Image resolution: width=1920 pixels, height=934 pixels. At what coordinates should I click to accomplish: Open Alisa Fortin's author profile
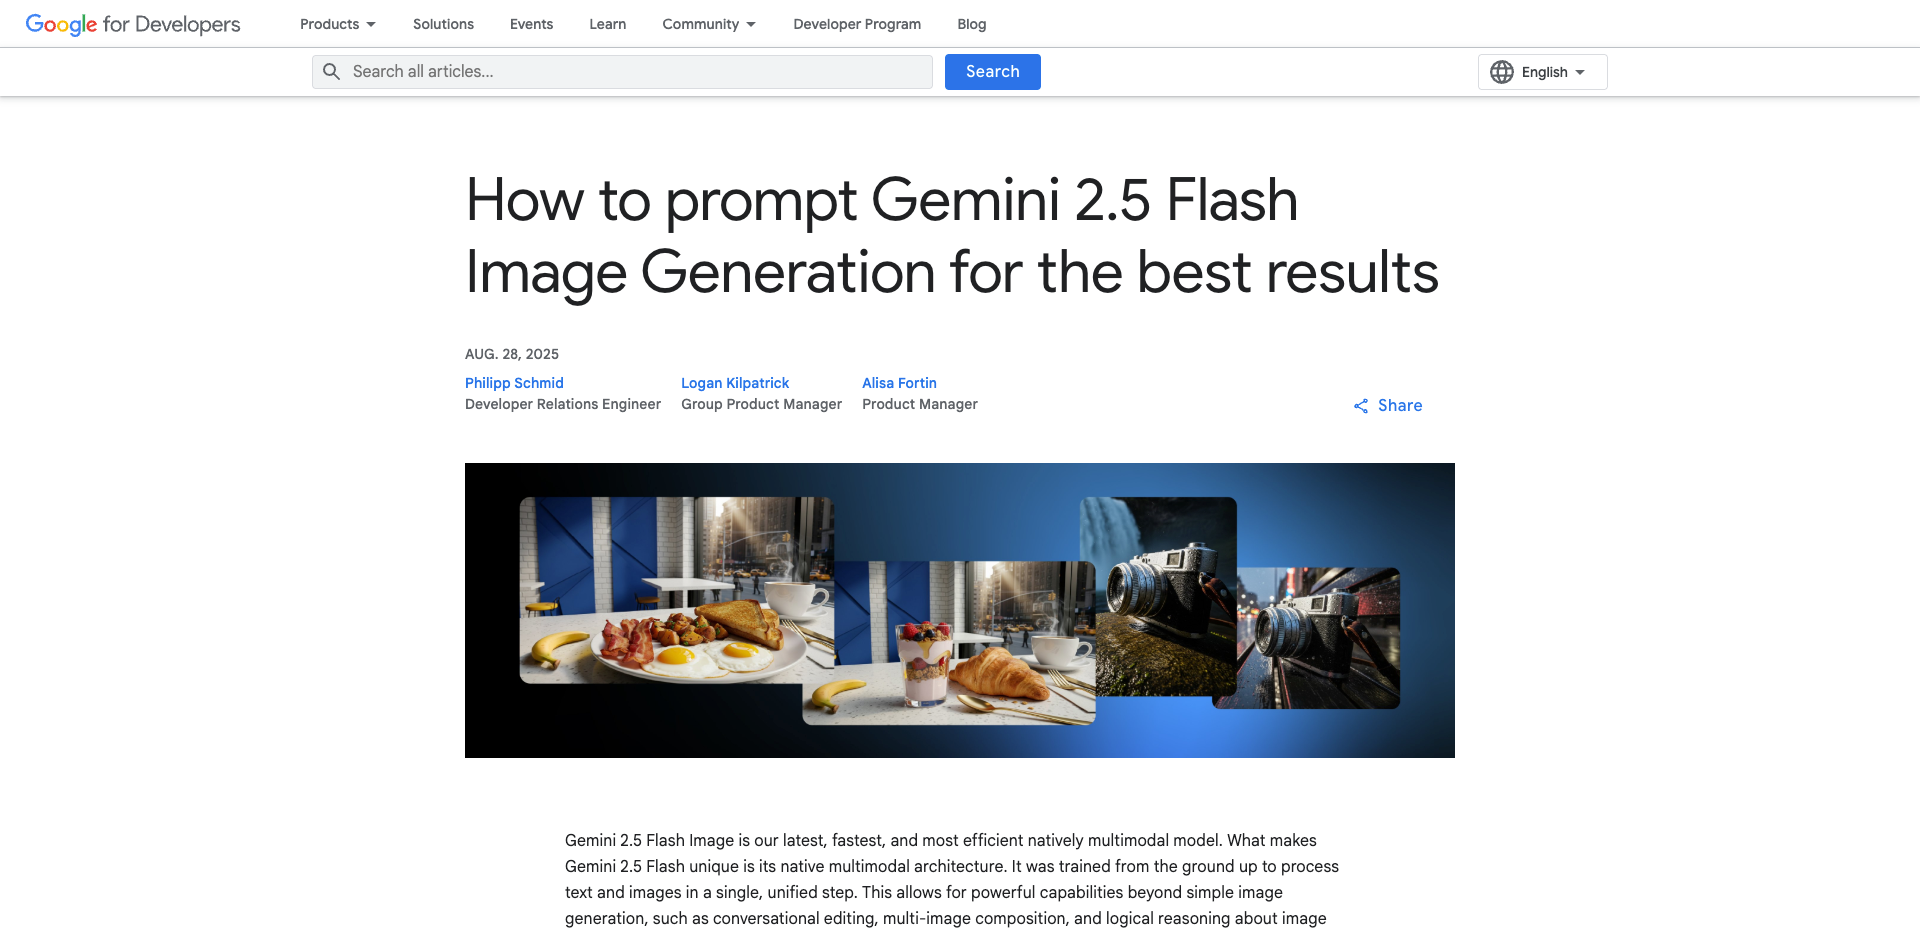click(x=899, y=383)
